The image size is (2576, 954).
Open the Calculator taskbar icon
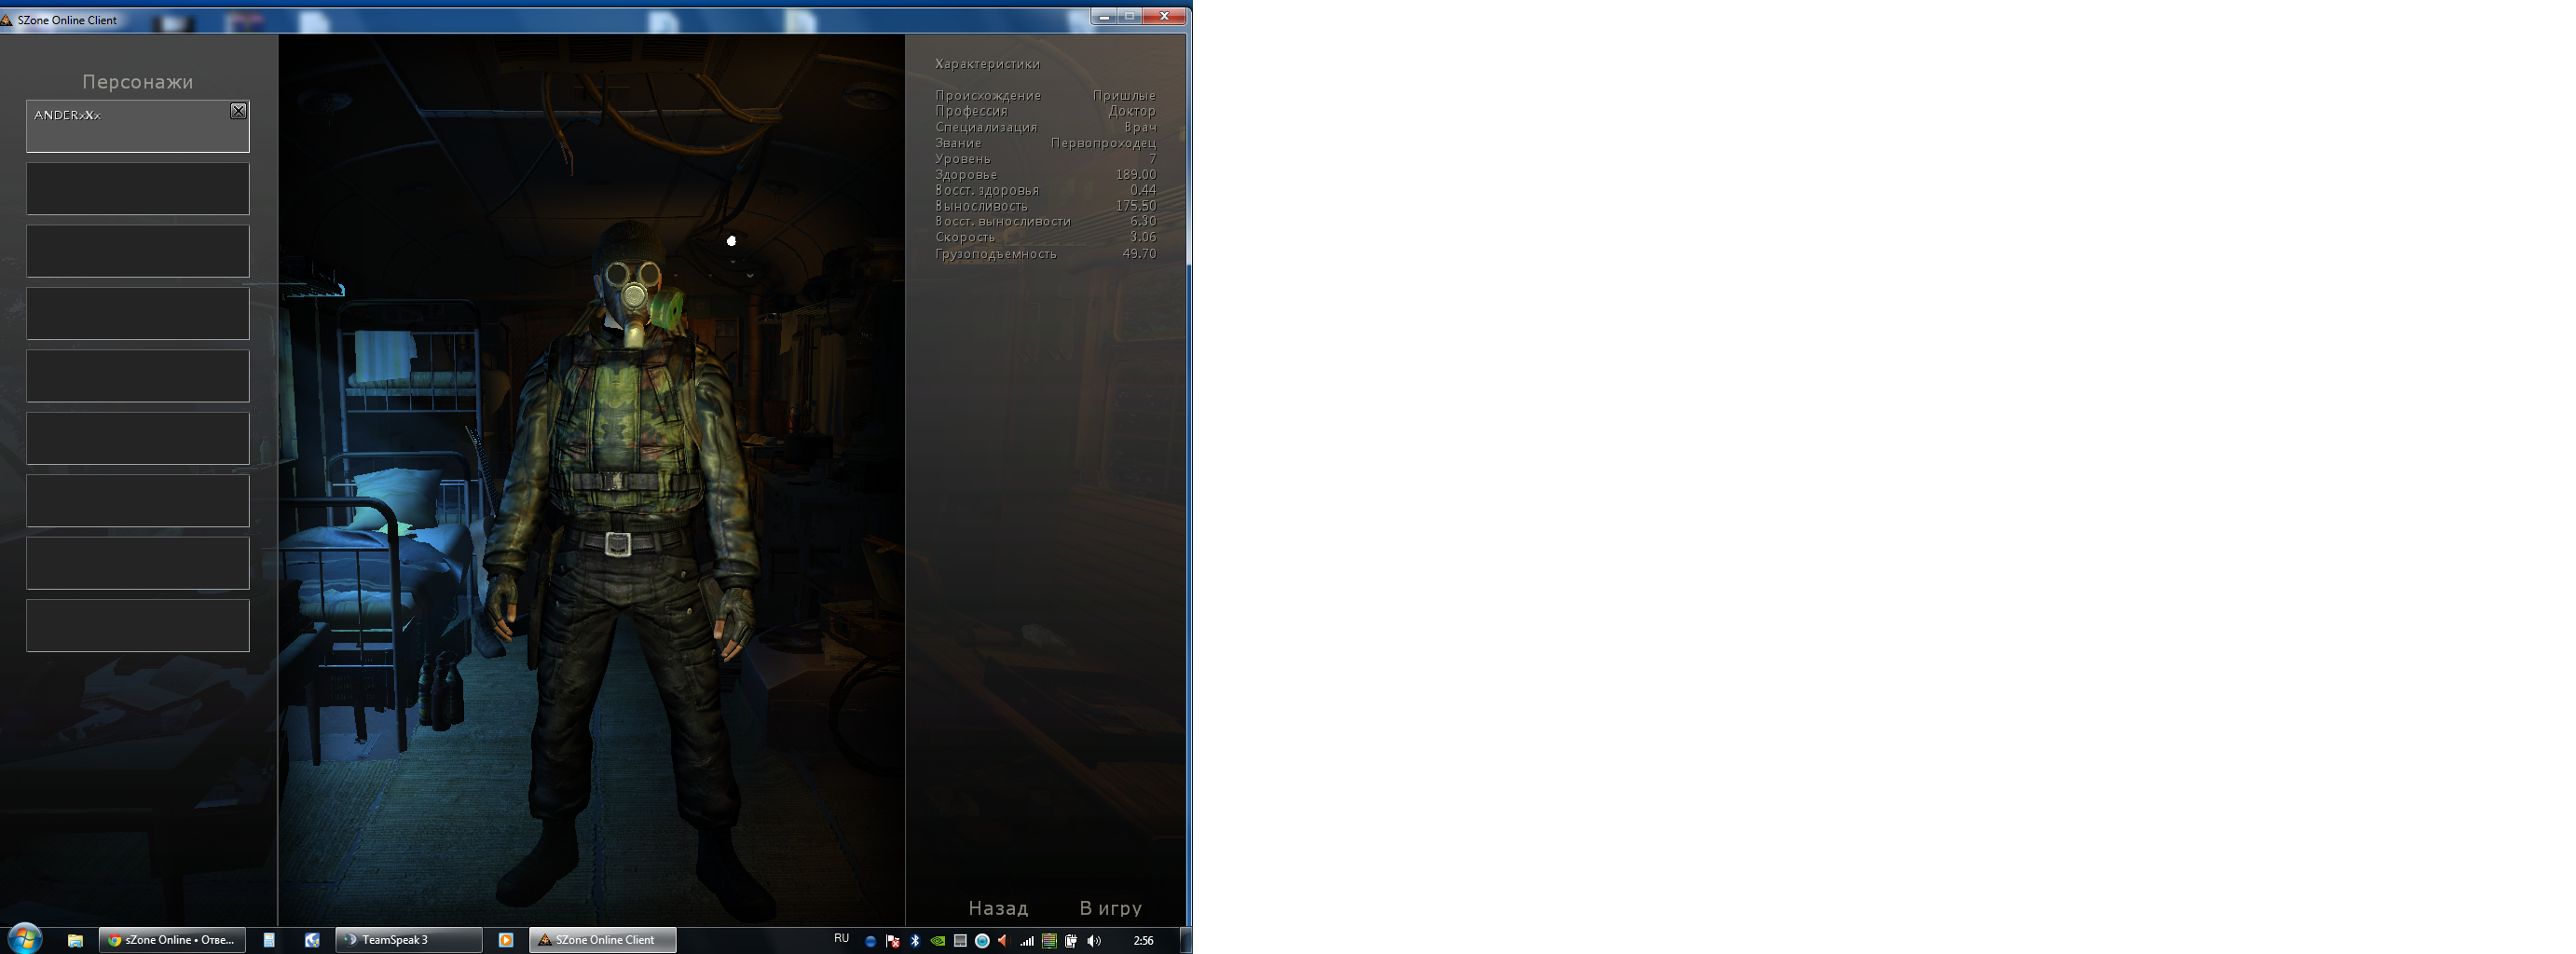pos(269,940)
